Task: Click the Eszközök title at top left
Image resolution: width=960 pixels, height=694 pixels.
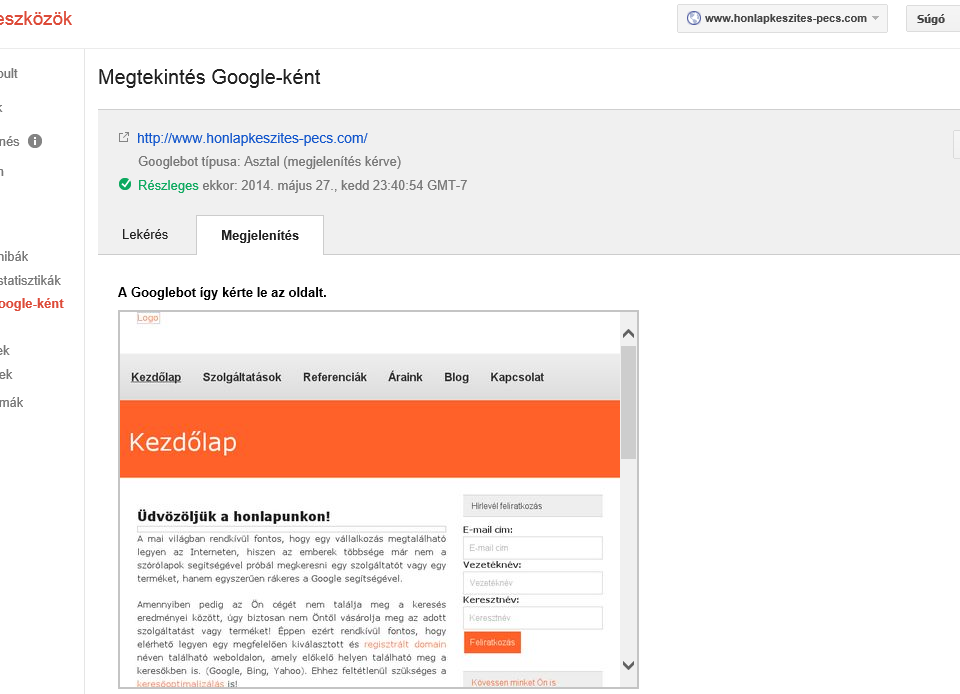Action: (36, 19)
